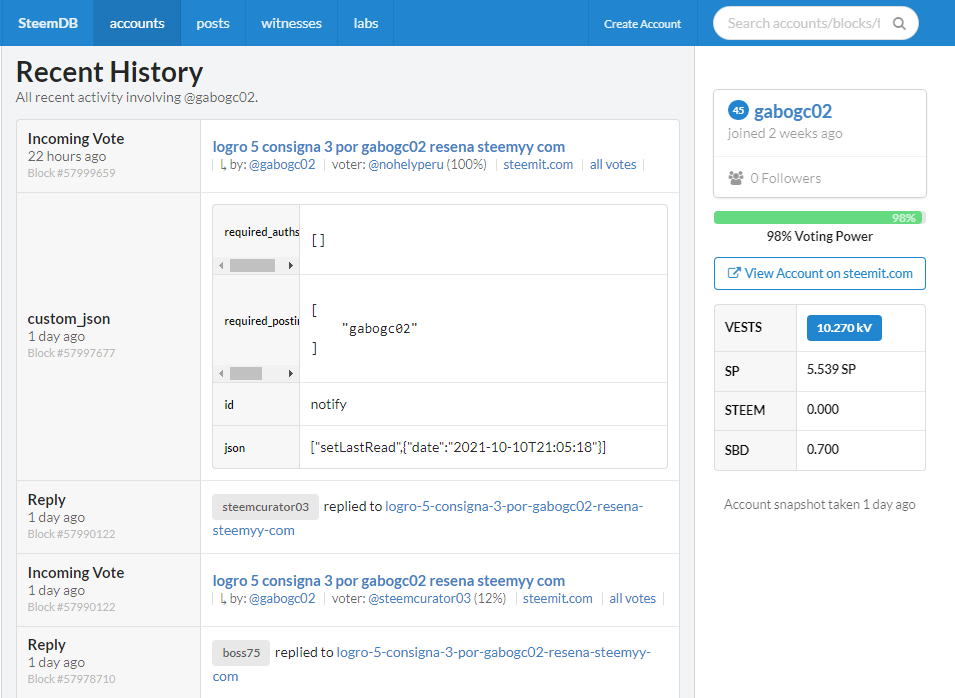Click all votes link in steemcurator03 vote row
Viewport: 955px width, 698px height.
(x=632, y=599)
